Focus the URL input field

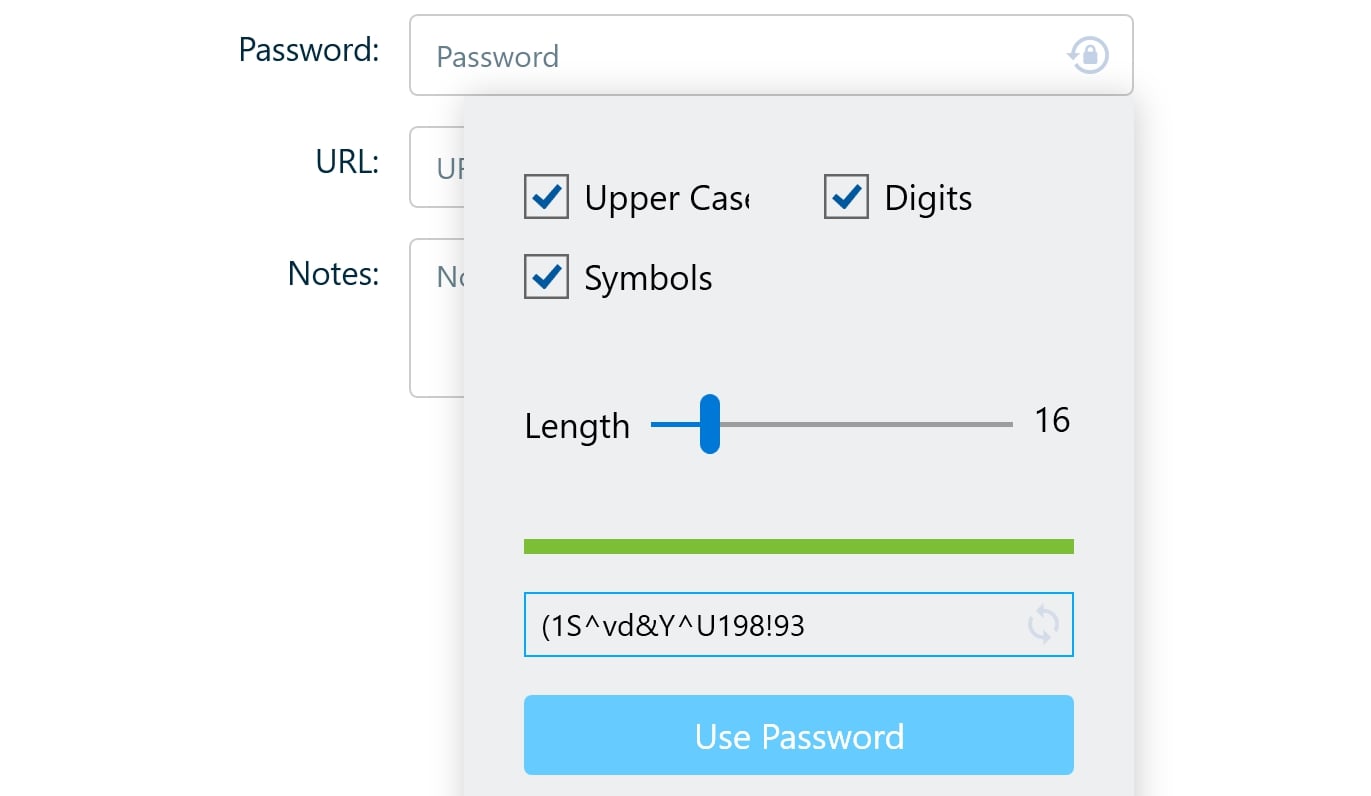[437, 167]
